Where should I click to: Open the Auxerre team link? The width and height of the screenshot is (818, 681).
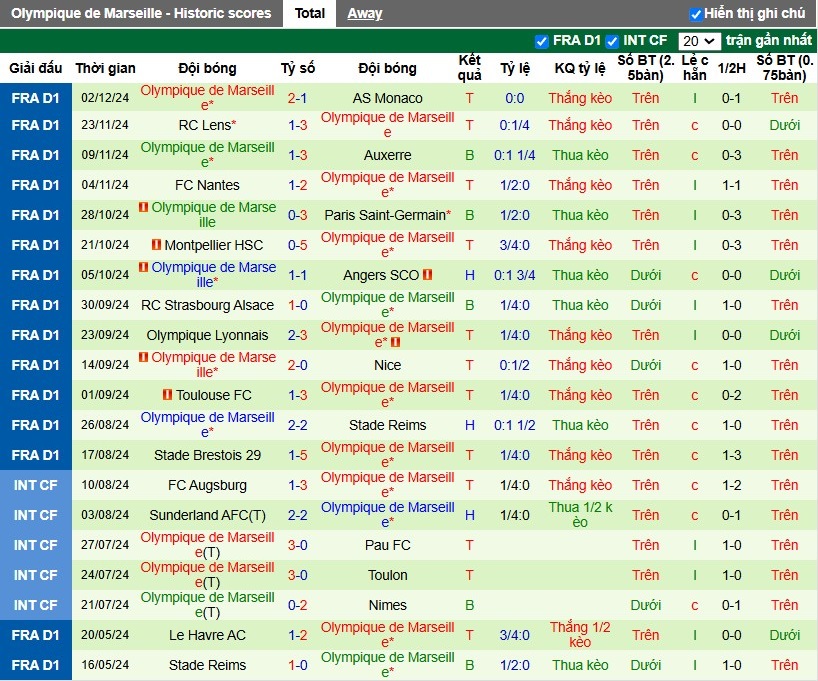click(x=387, y=155)
